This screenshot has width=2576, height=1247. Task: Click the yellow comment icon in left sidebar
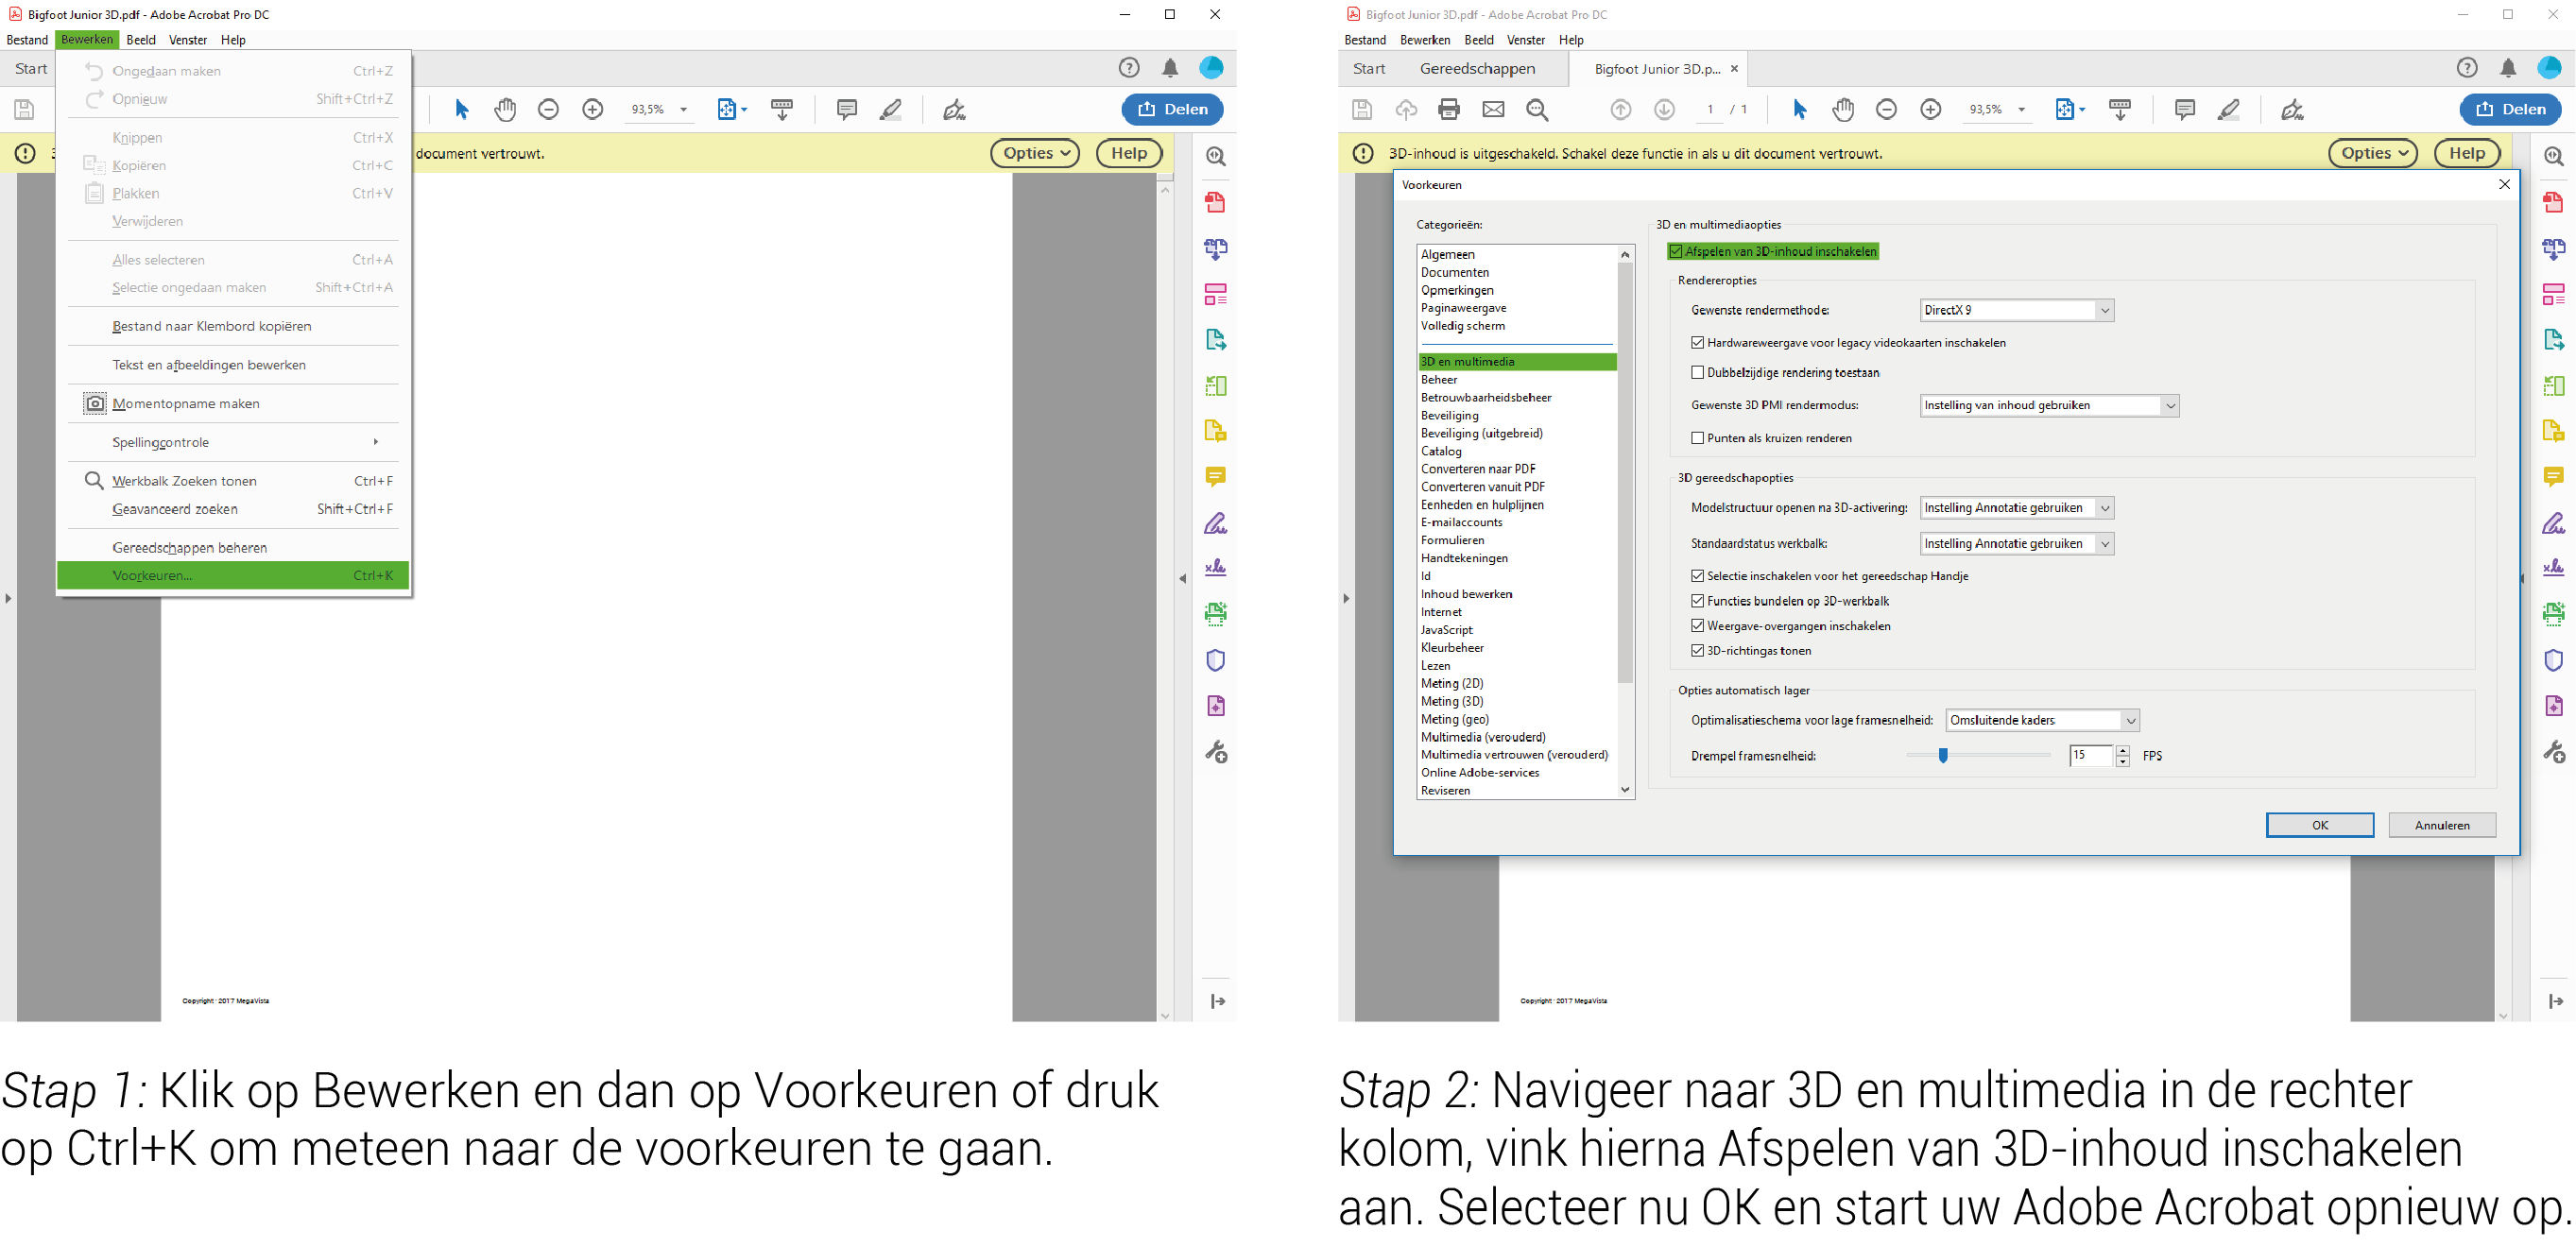pyautogui.click(x=1216, y=477)
